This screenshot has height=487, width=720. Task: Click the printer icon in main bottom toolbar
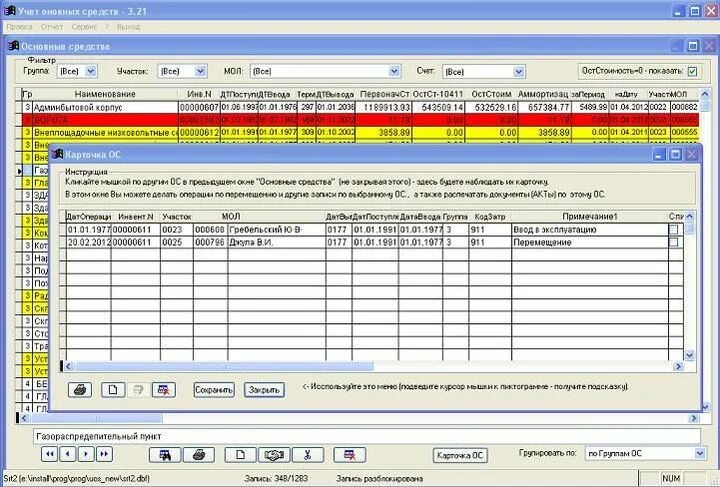click(198, 455)
